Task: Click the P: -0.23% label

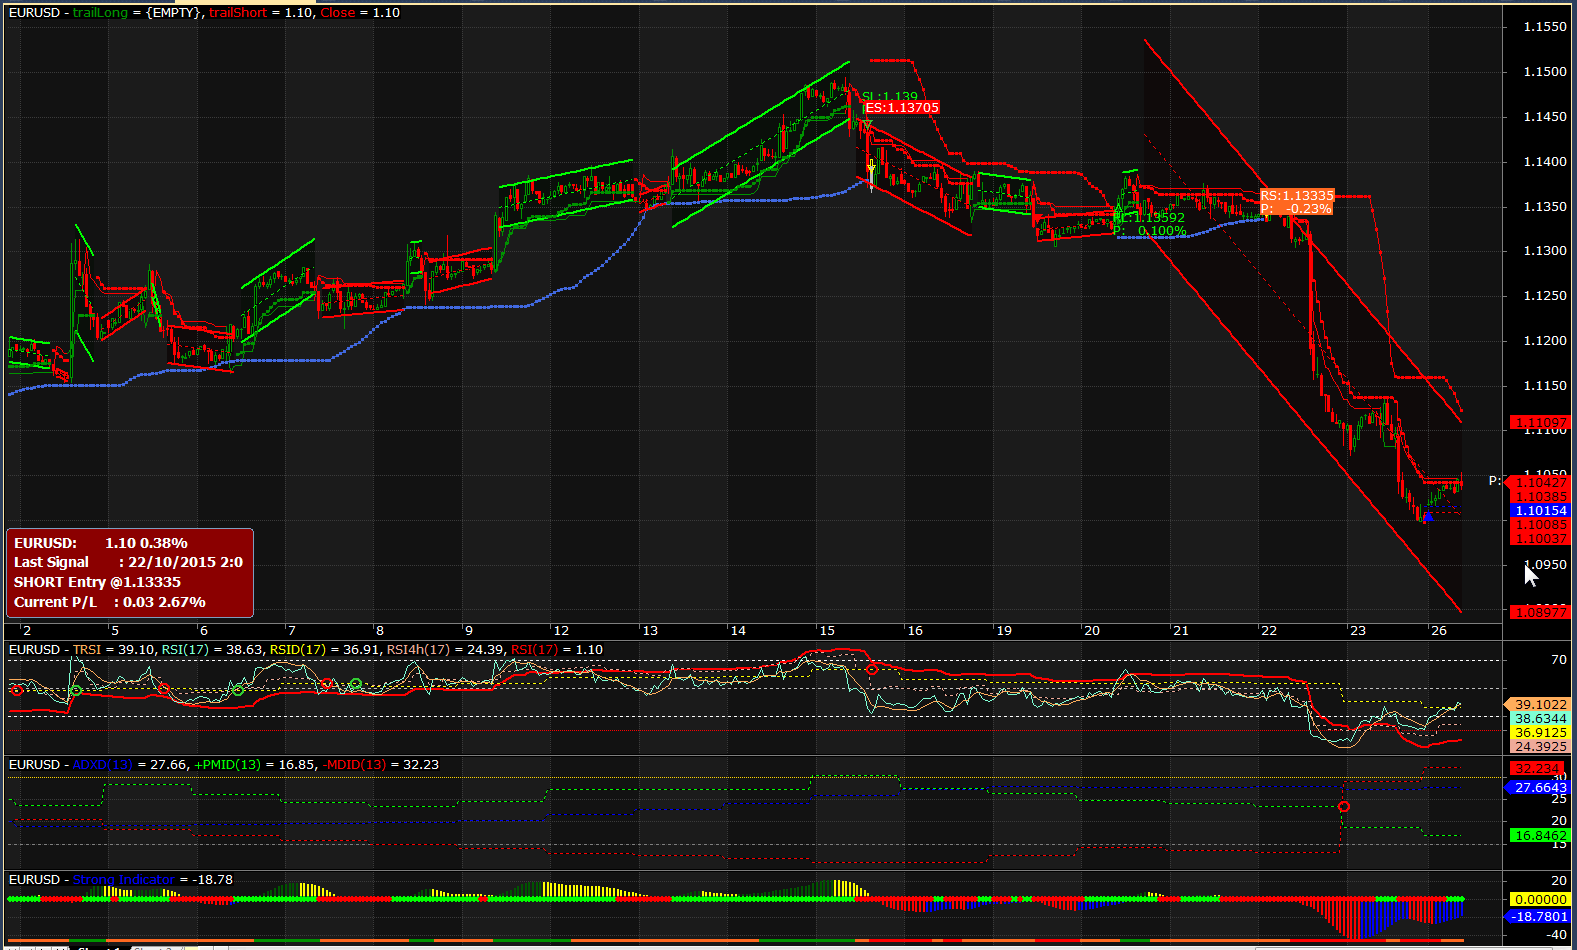Action: tap(1297, 209)
